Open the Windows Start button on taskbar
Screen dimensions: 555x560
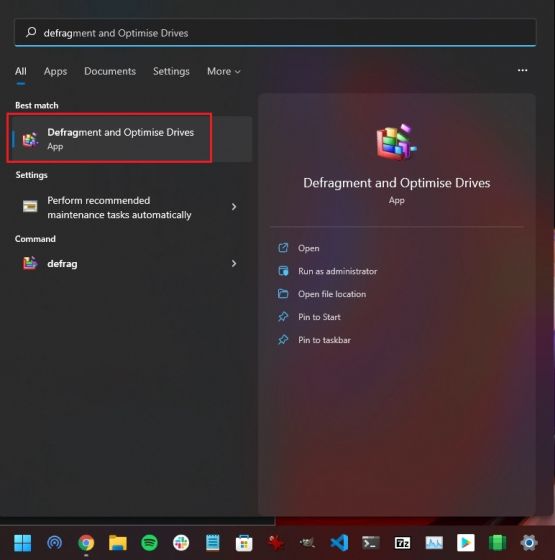(x=22, y=543)
